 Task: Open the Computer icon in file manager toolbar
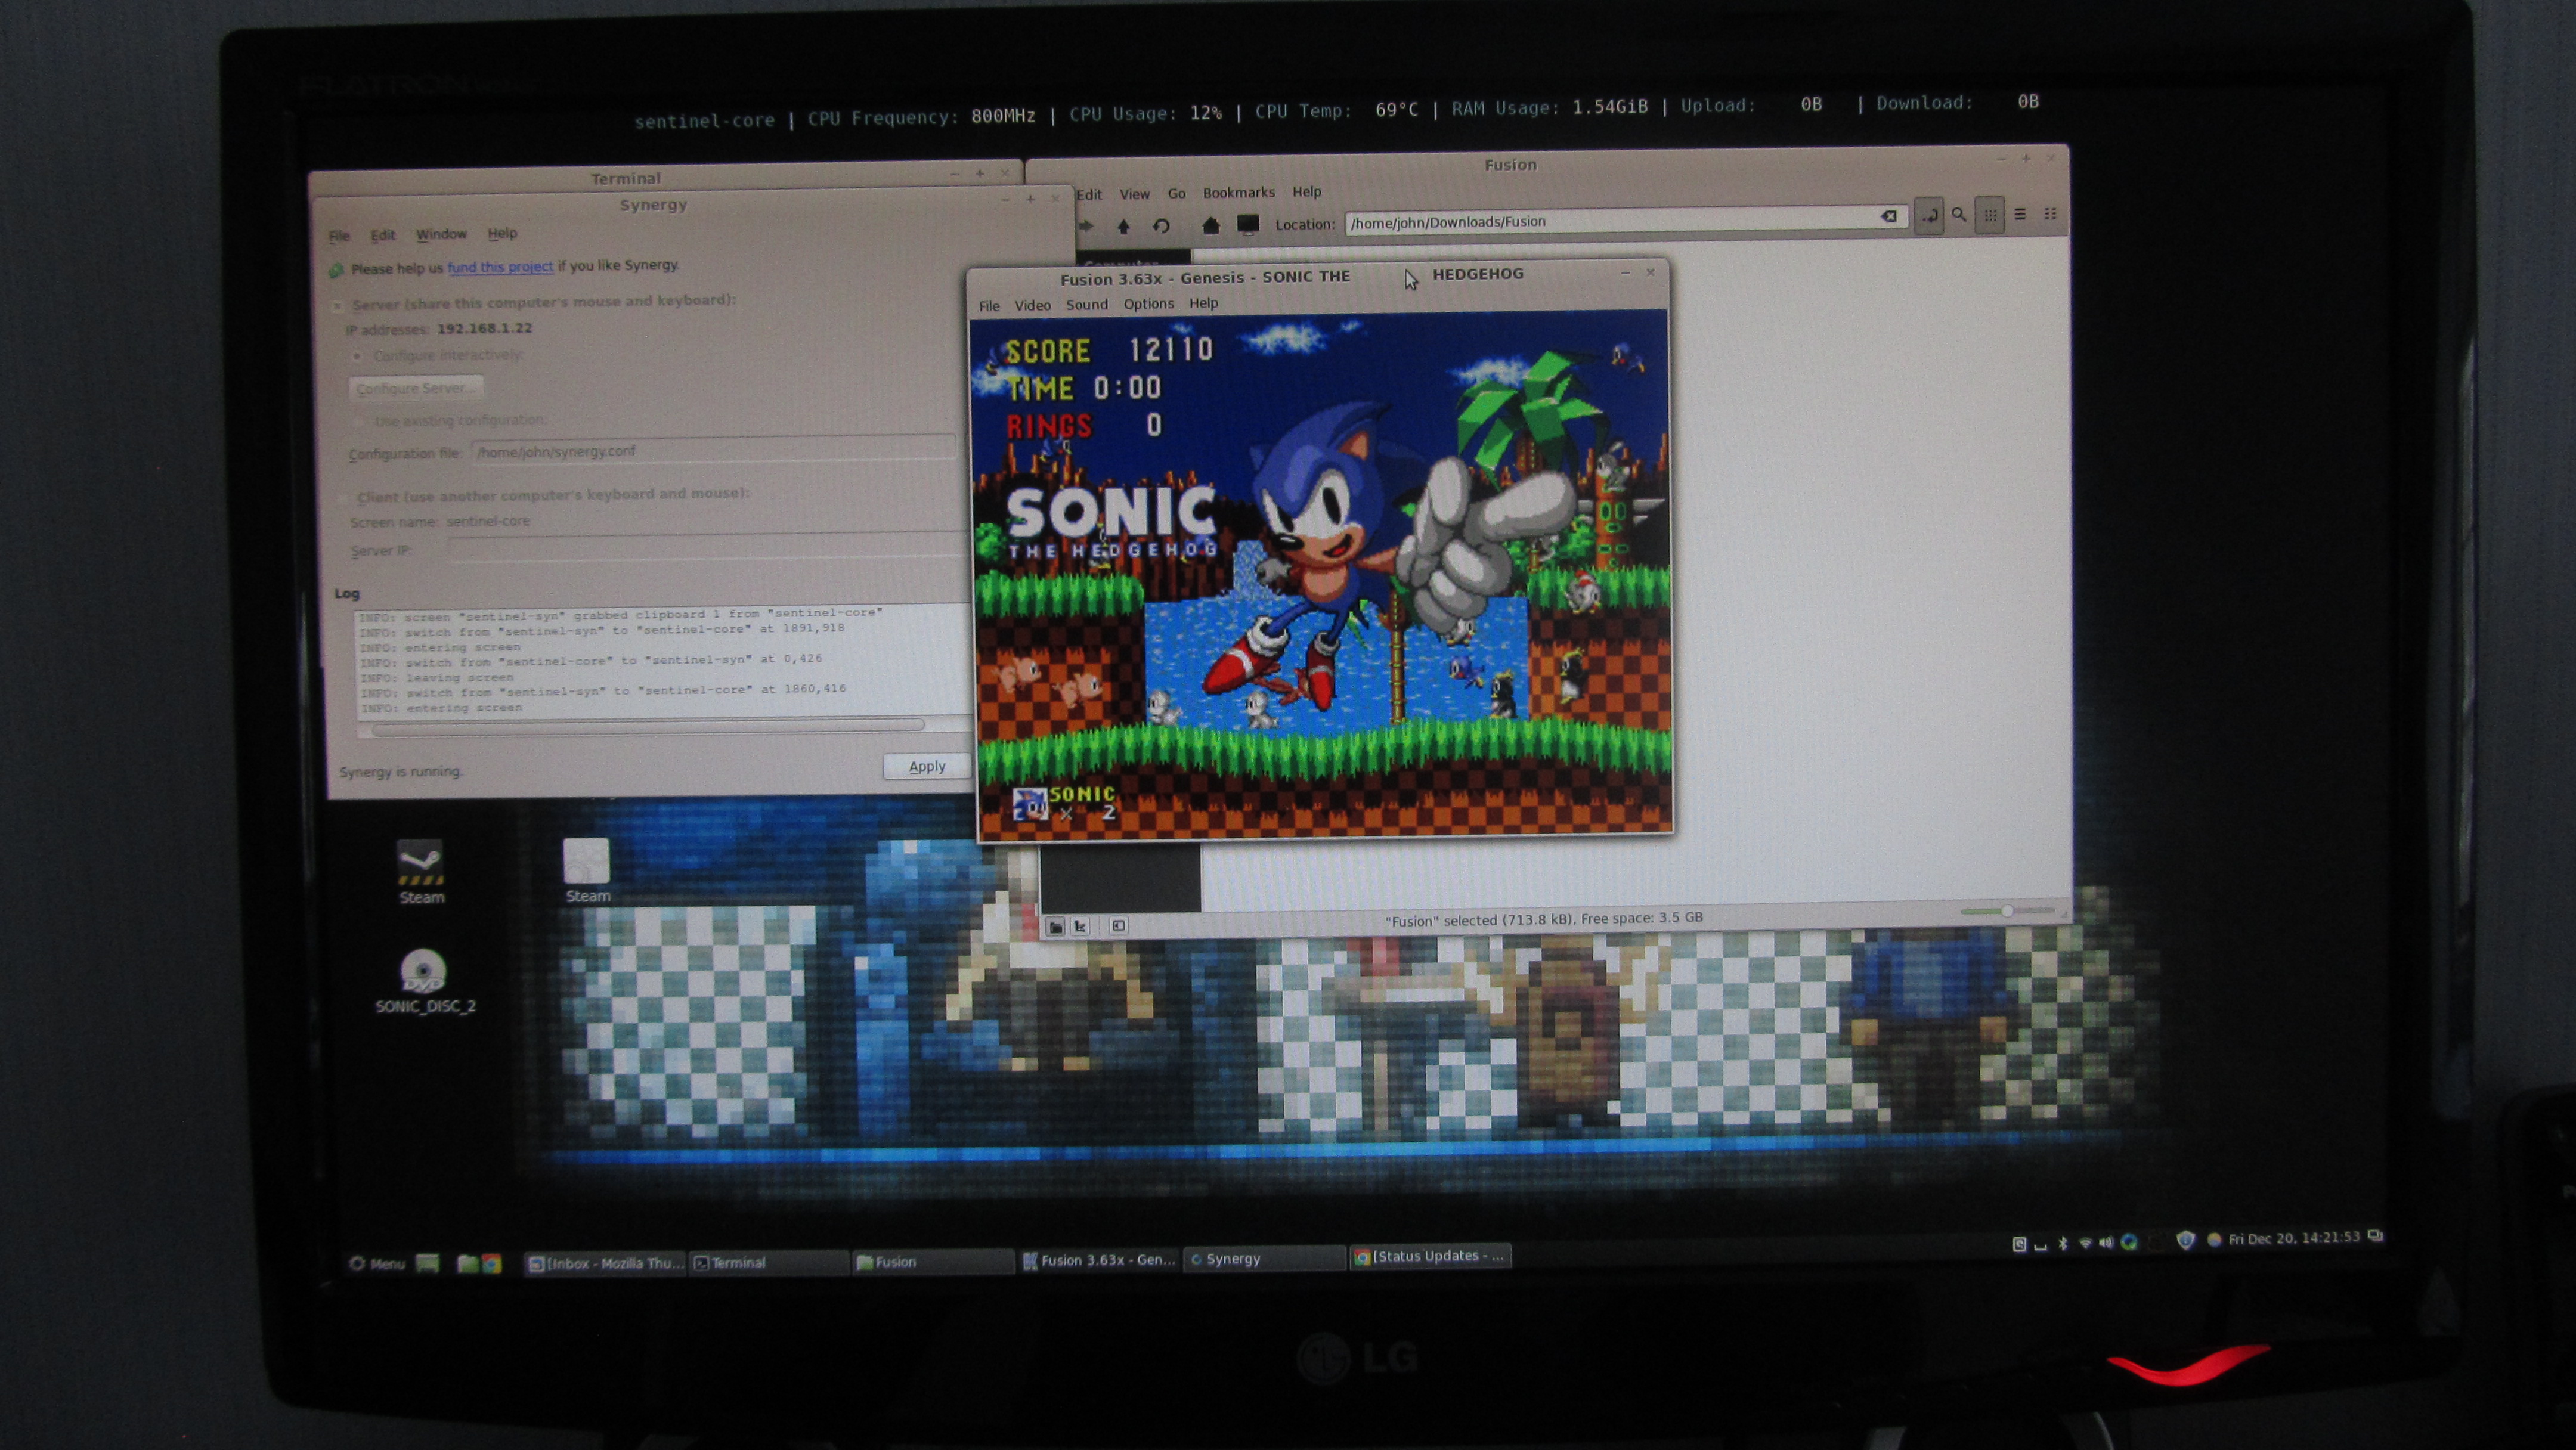point(1248,225)
